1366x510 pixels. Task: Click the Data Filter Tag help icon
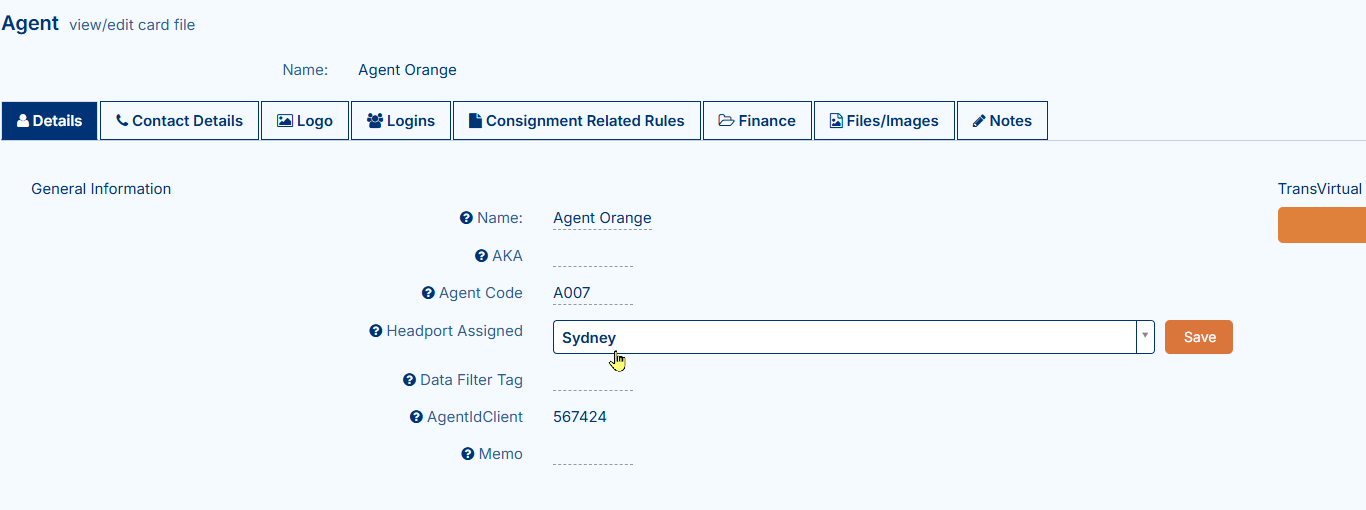coord(409,380)
